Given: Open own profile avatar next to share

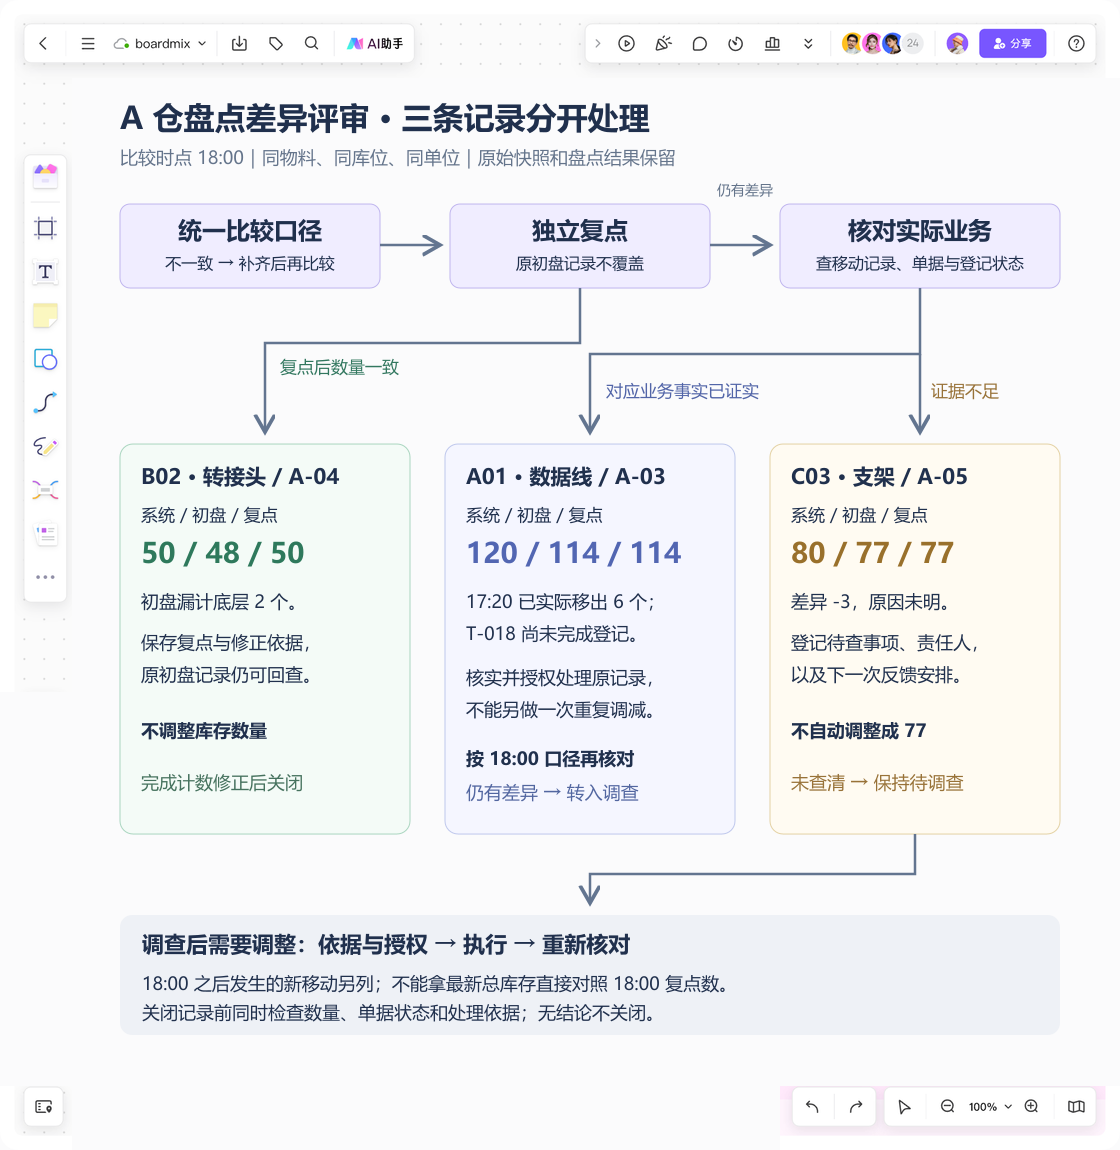Looking at the screenshot, I should (x=957, y=43).
